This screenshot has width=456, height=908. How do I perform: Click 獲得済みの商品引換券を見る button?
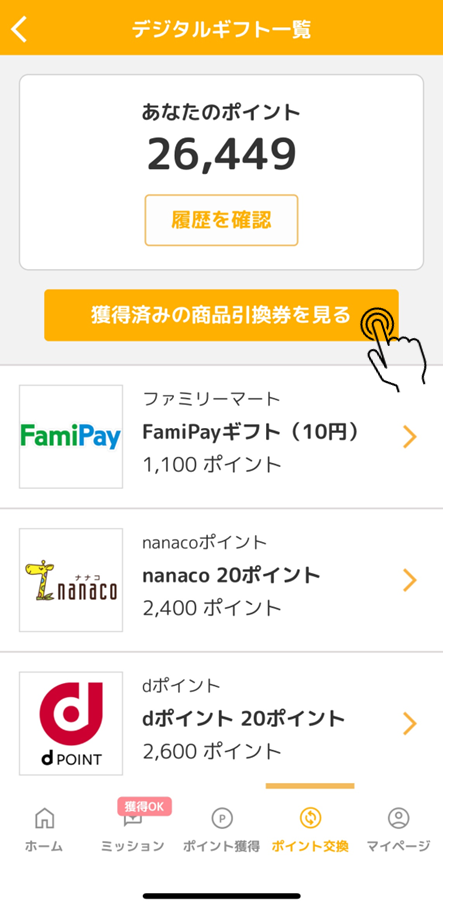(x=221, y=315)
